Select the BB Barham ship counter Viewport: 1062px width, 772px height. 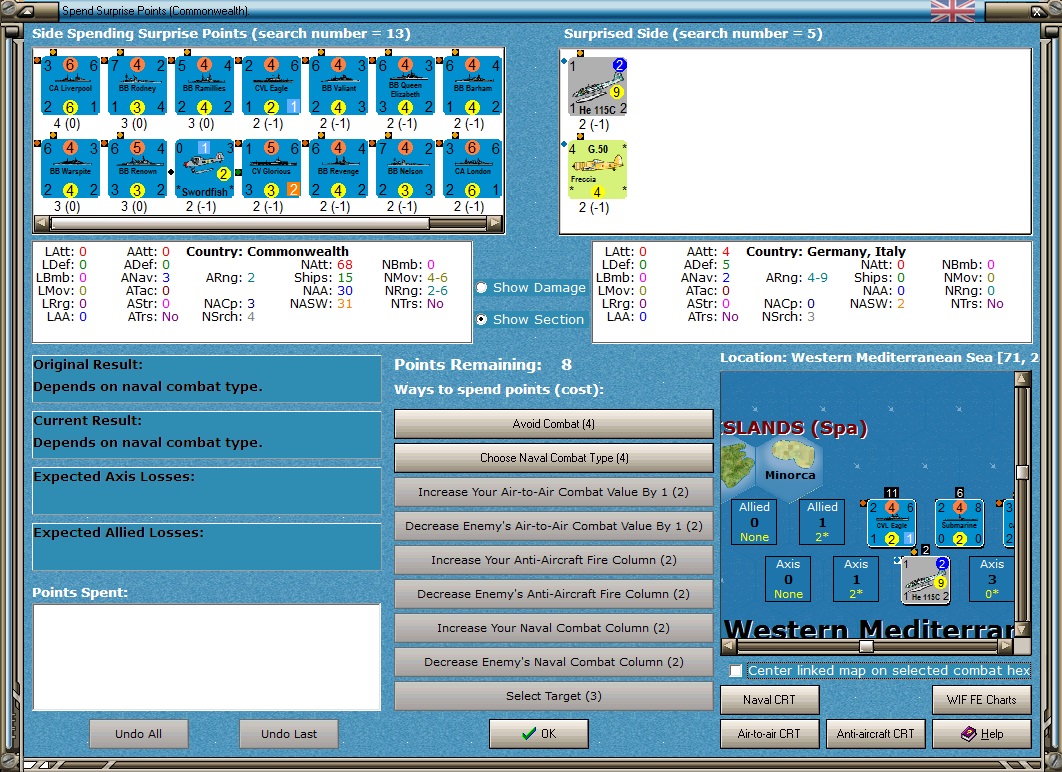click(x=473, y=86)
